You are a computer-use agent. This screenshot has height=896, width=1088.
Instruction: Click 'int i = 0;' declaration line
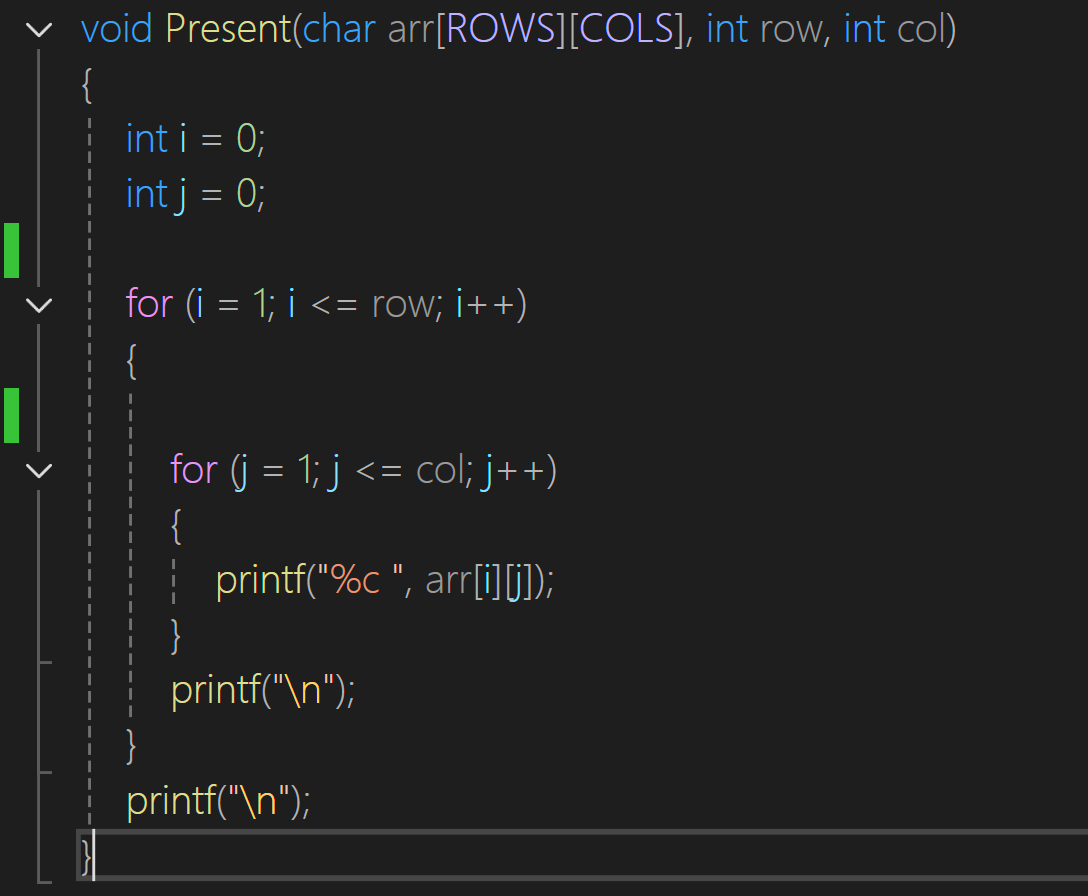pos(195,139)
